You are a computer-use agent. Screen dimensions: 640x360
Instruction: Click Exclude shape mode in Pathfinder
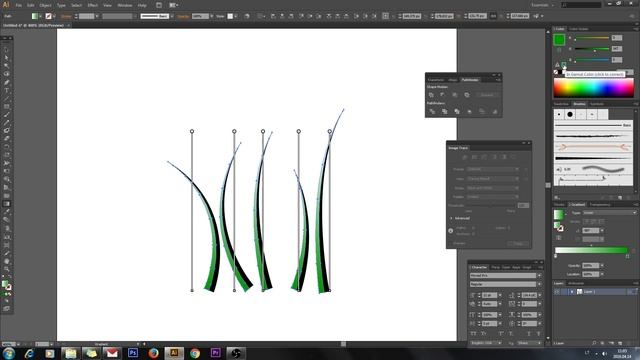(x=467, y=95)
